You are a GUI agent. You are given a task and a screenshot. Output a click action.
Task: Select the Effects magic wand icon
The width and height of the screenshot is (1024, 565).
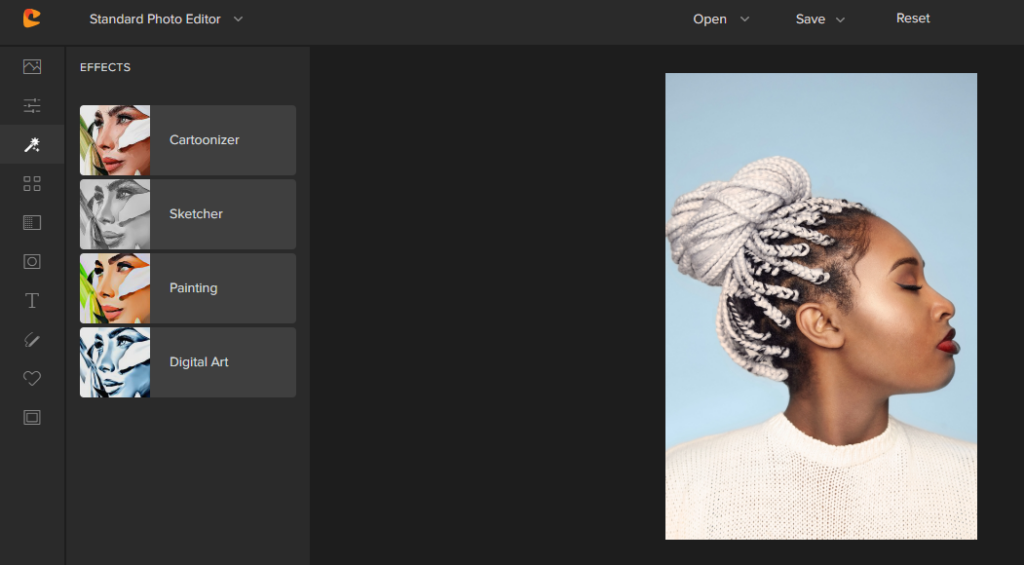click(x=32, y=144)
